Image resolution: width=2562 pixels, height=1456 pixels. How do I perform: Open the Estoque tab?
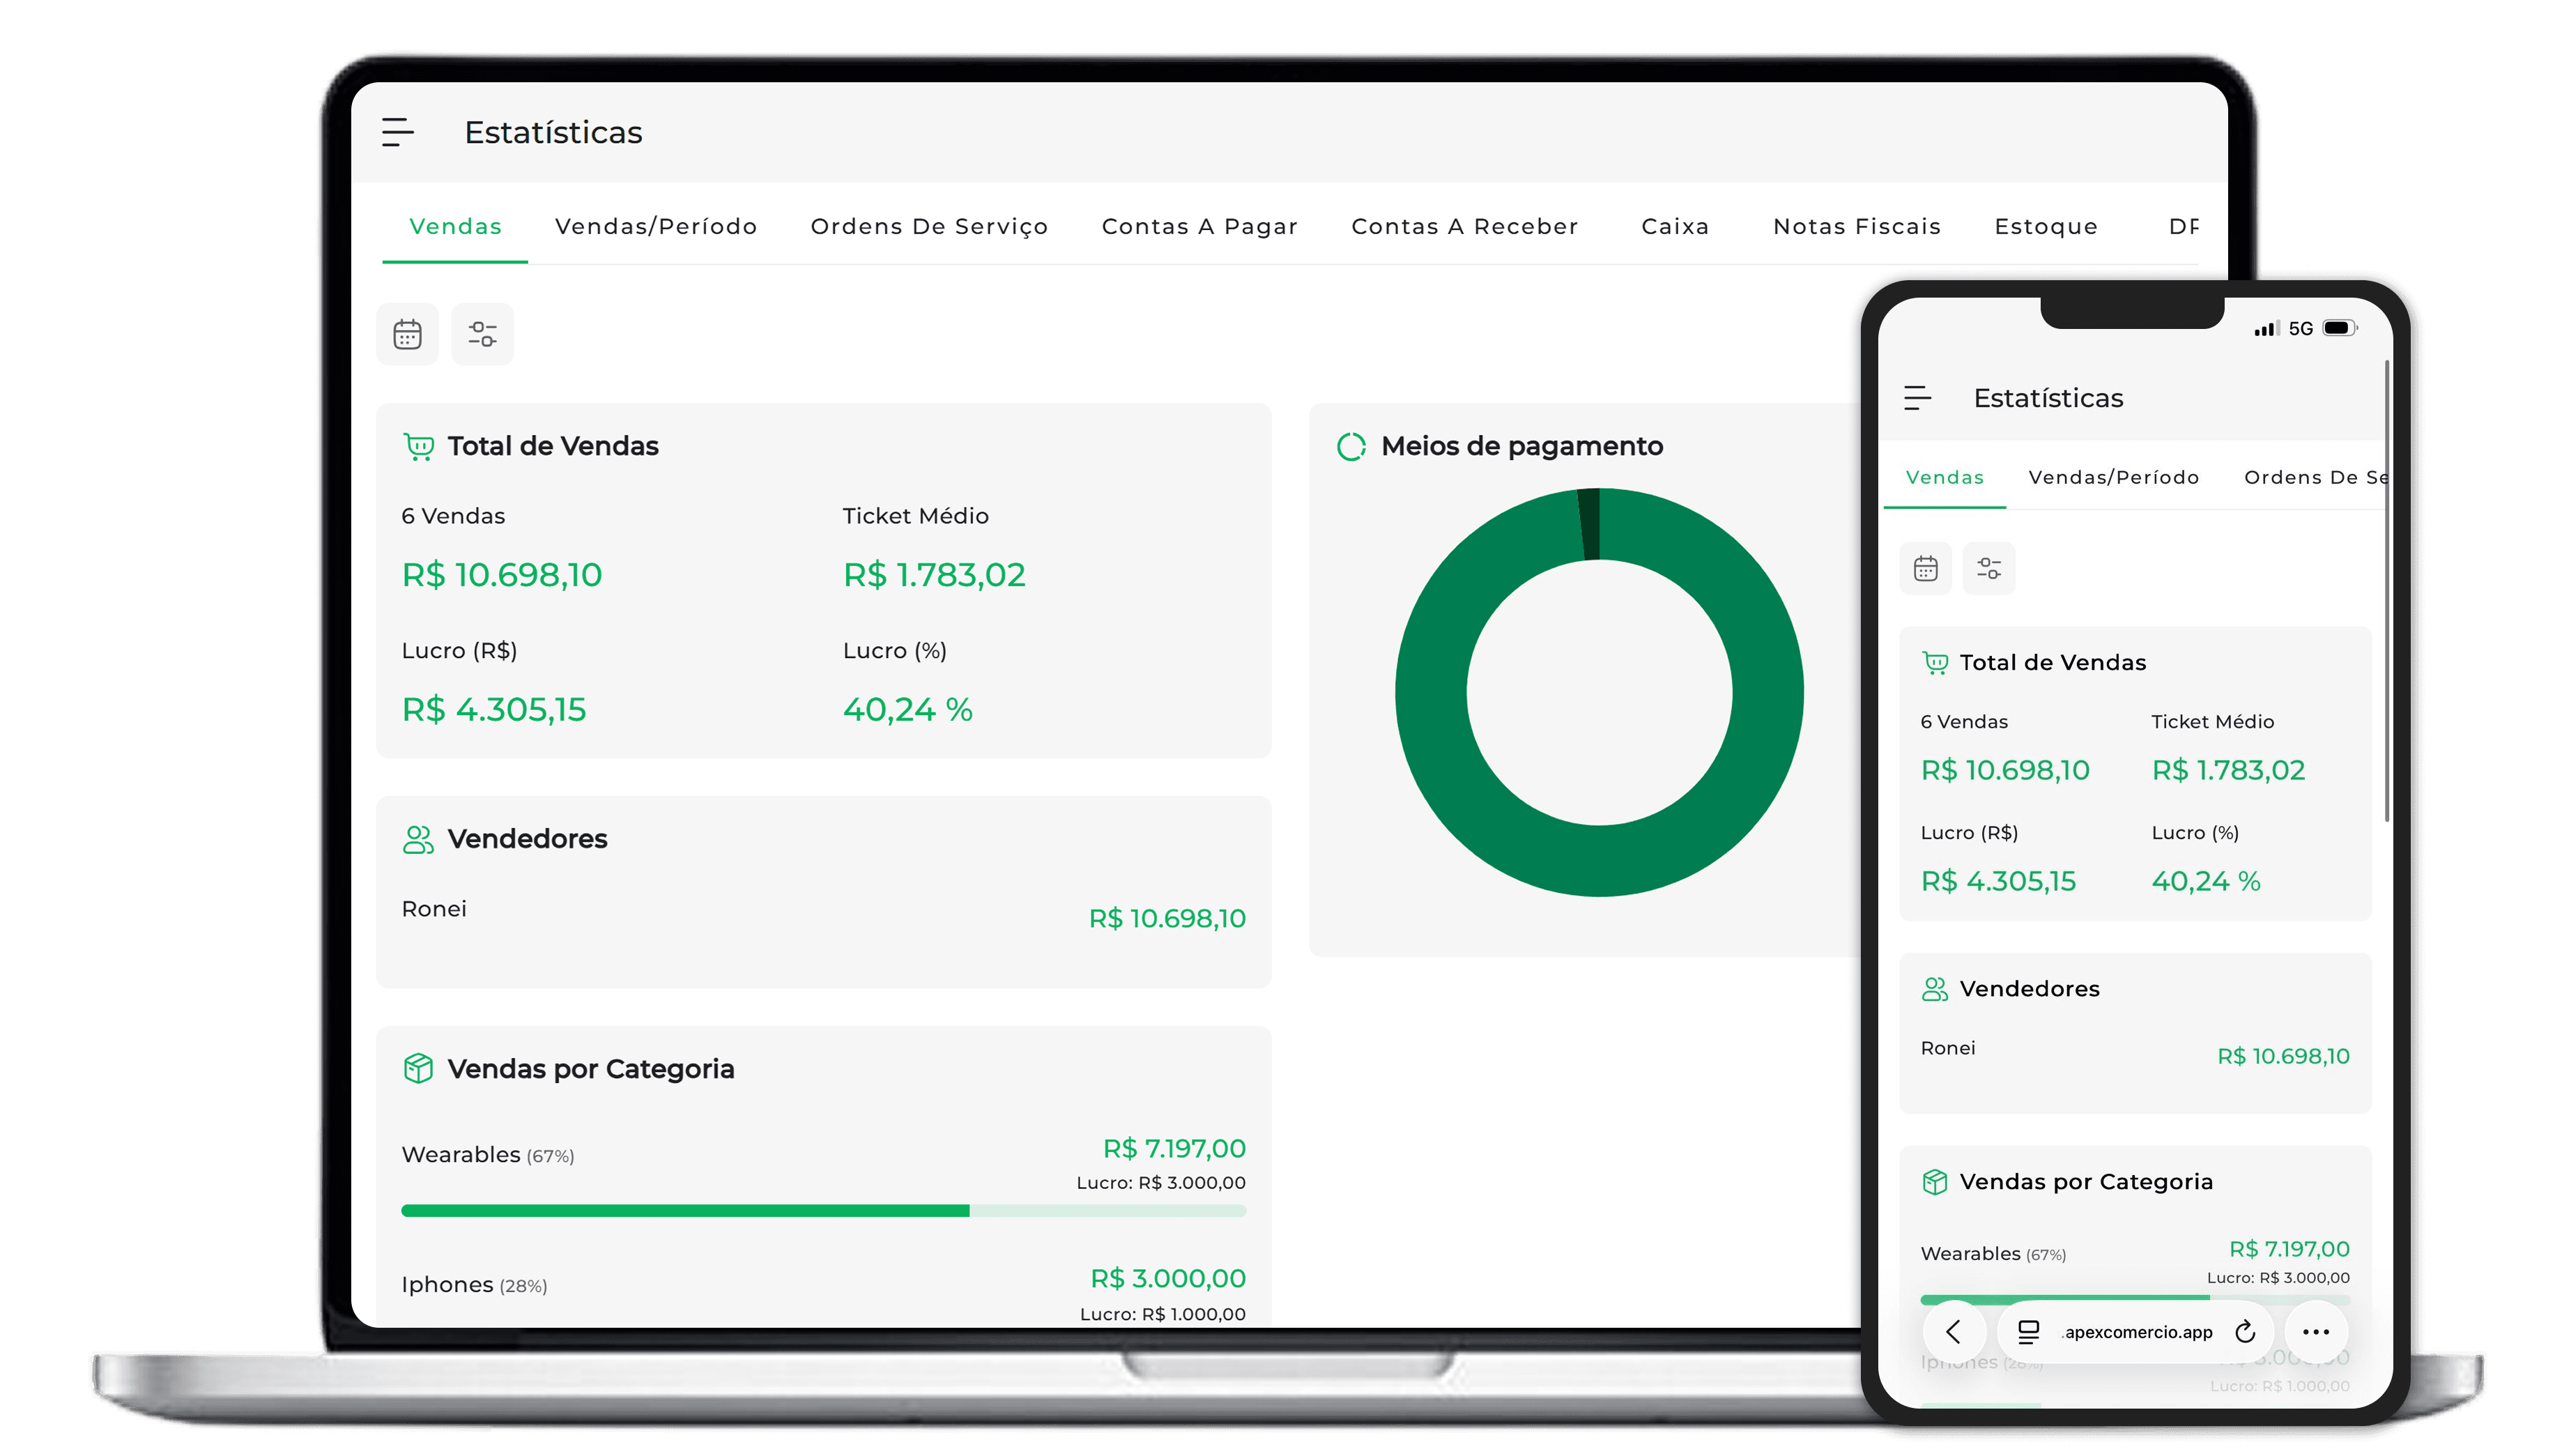tap(2046, 227)
